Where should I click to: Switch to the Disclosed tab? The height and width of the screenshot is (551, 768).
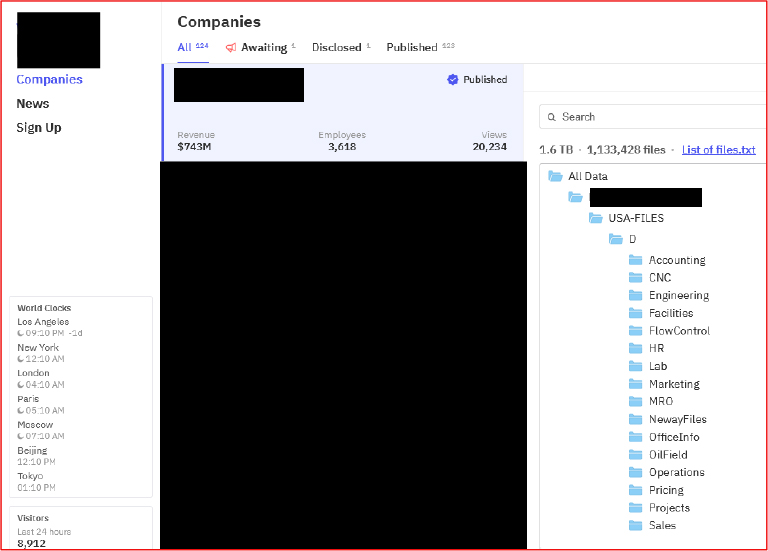336,47
